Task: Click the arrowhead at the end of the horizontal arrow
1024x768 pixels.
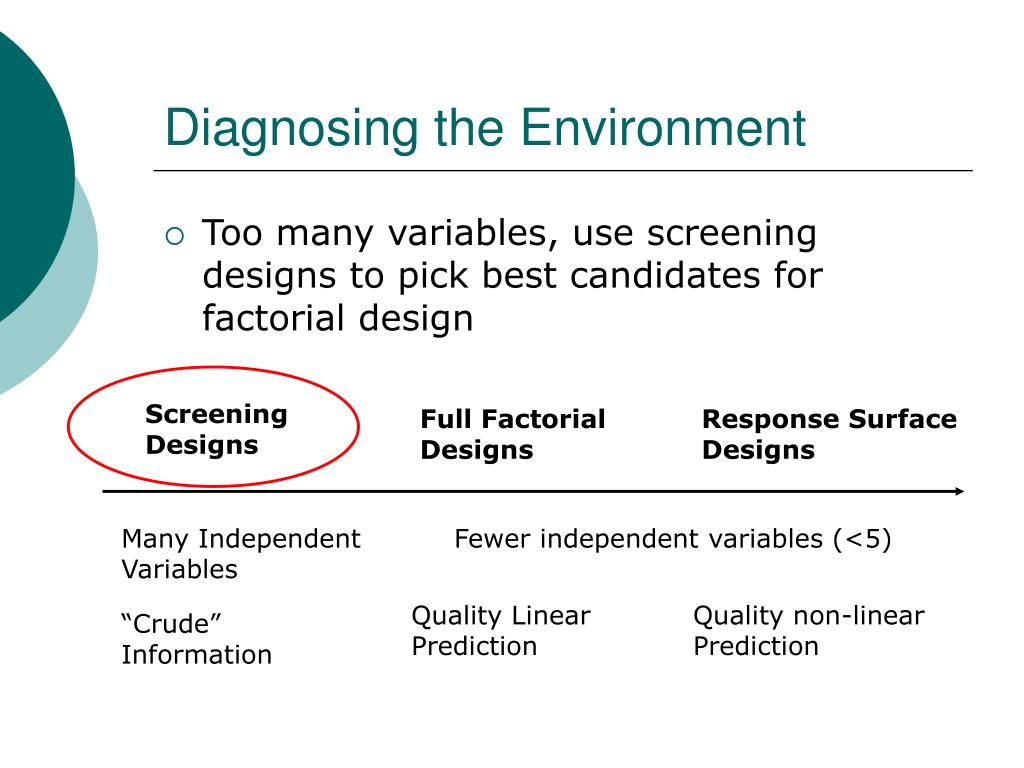Action: 959,491
